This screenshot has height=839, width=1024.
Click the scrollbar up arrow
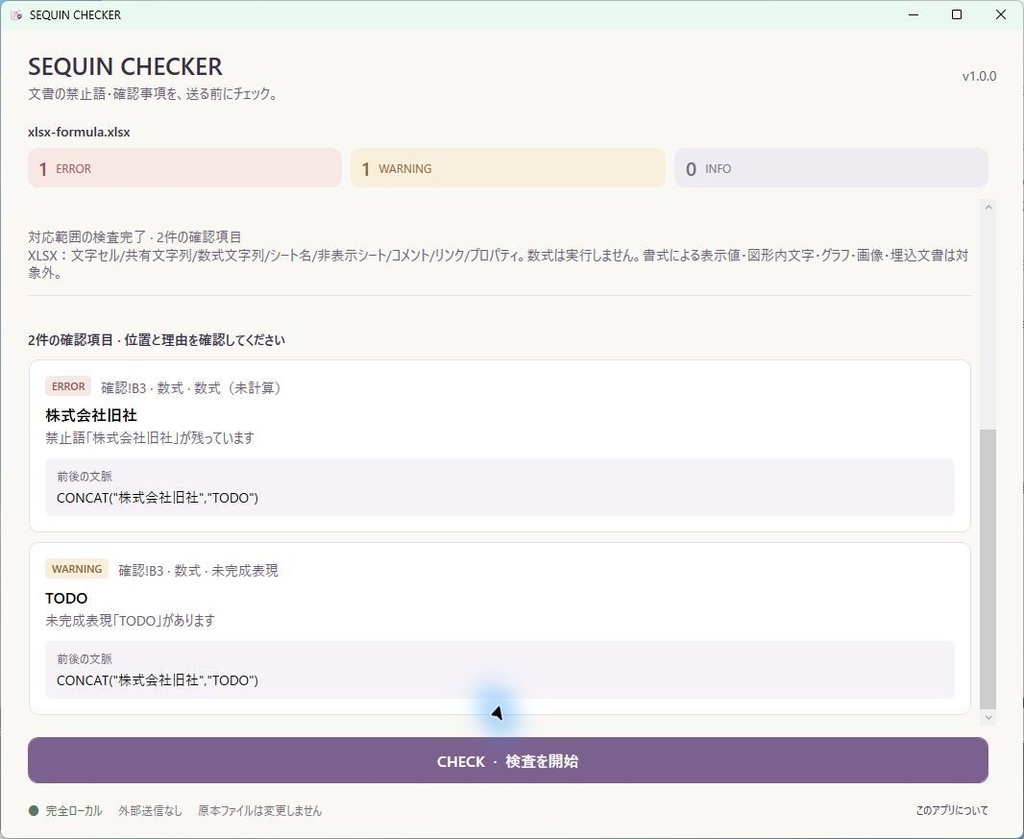[x=988, y=207]
